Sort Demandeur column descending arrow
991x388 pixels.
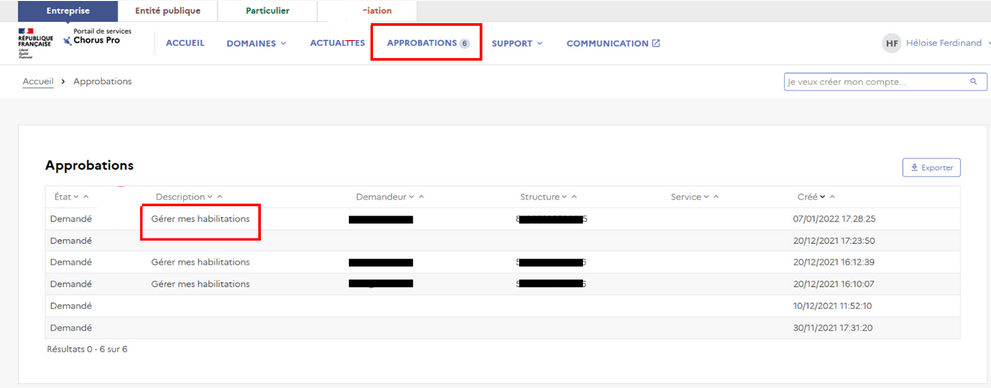411,197
